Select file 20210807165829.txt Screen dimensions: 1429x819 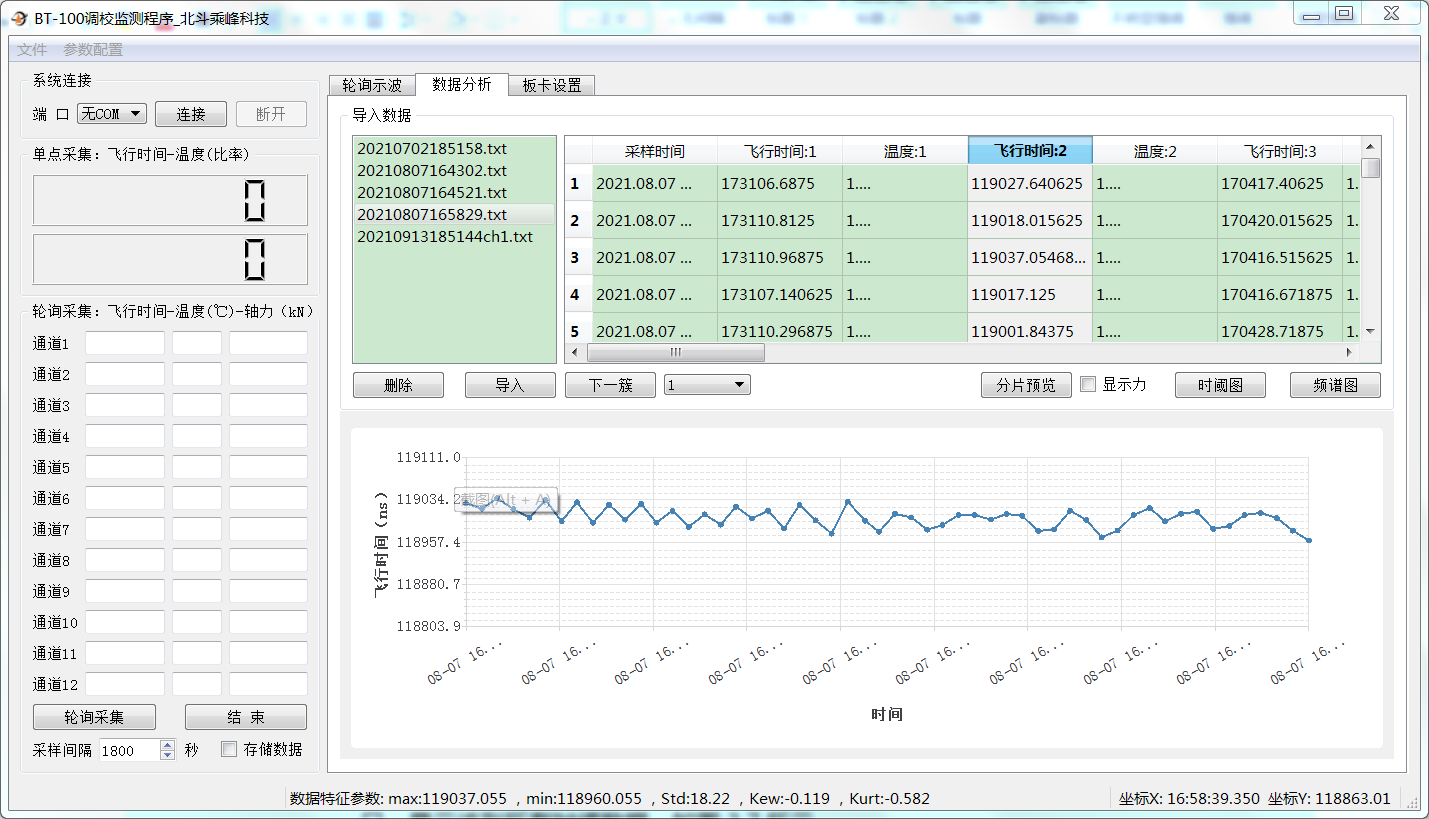[x=454, y=215]
